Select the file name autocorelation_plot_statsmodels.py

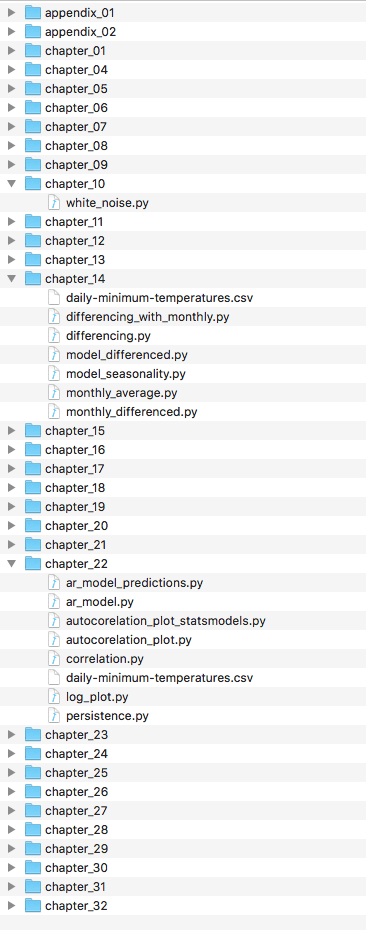[166, 621]
